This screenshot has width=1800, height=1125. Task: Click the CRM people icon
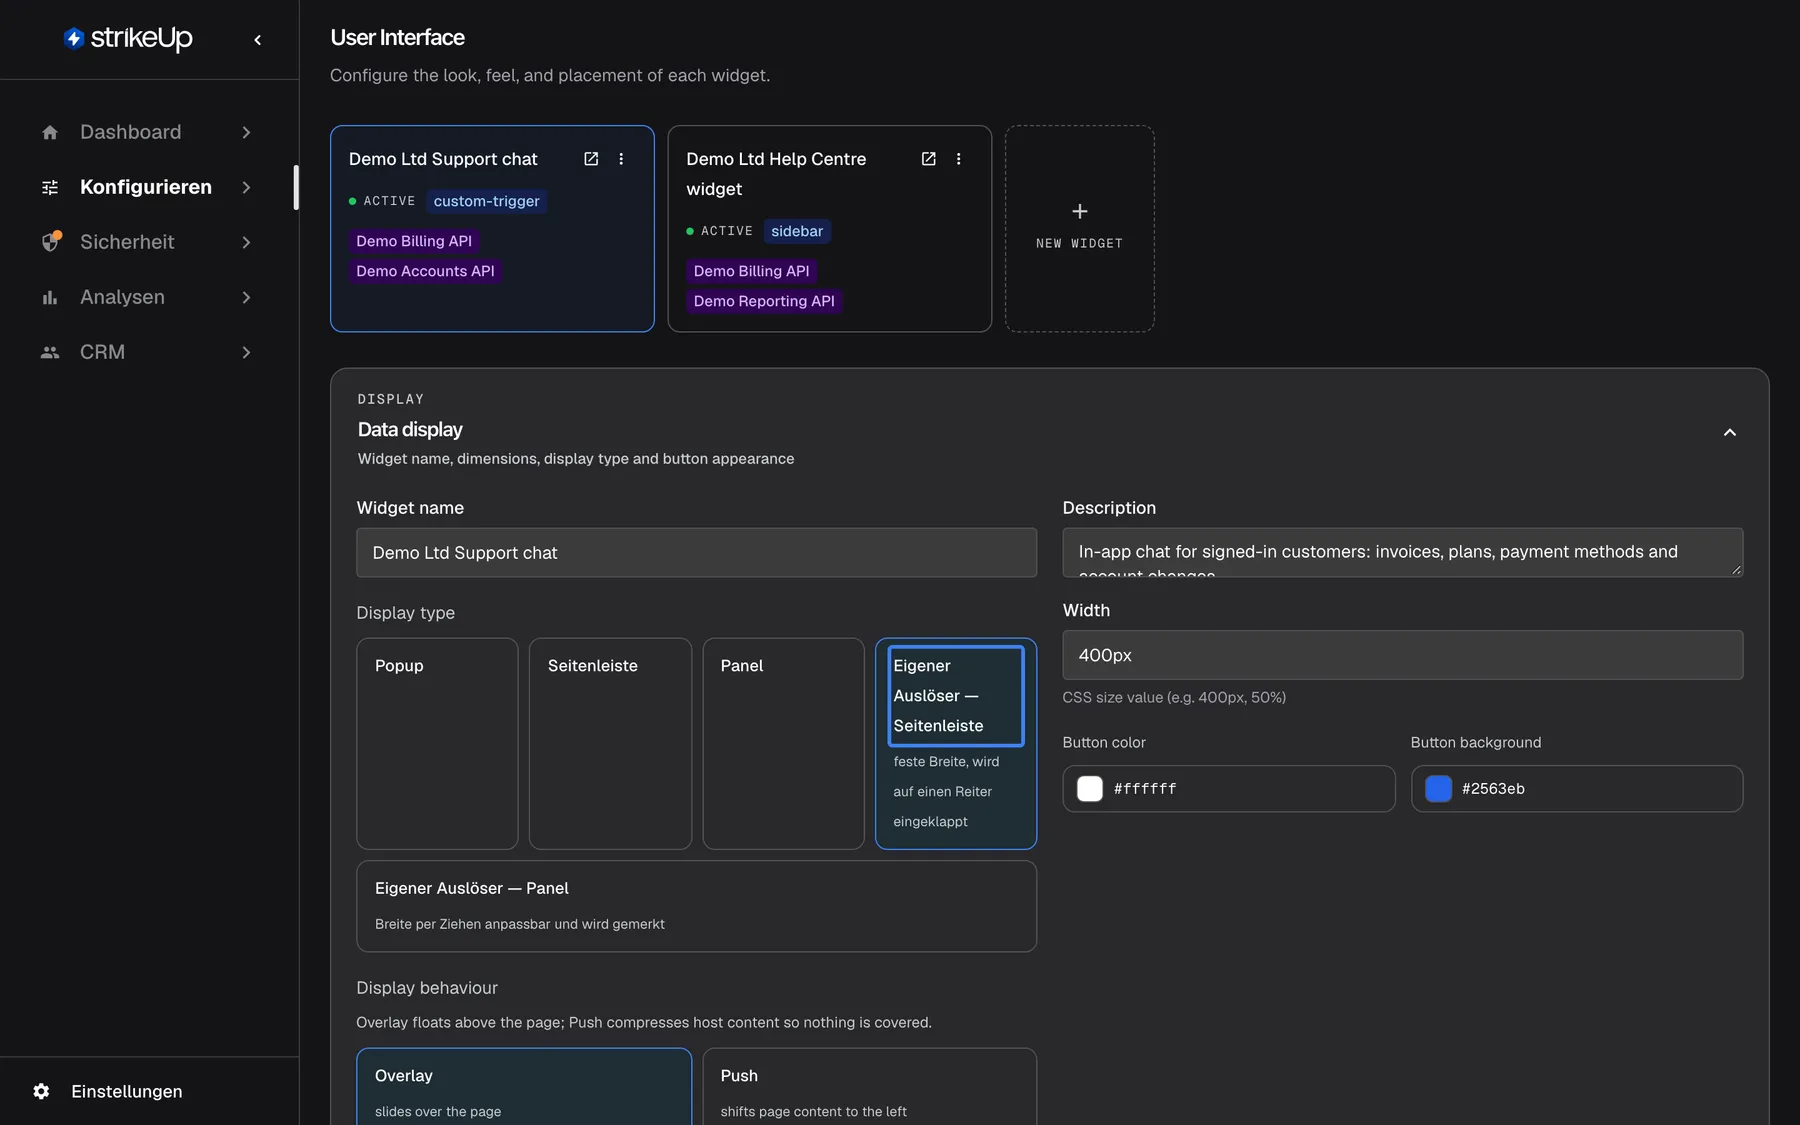[50, 352]
